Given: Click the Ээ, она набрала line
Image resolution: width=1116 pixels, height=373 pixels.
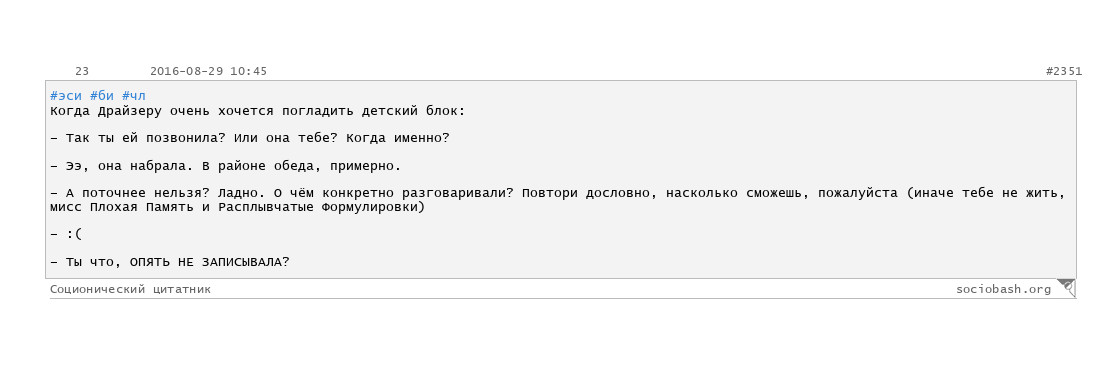Looking at the screenshot, I should point(226,166).
